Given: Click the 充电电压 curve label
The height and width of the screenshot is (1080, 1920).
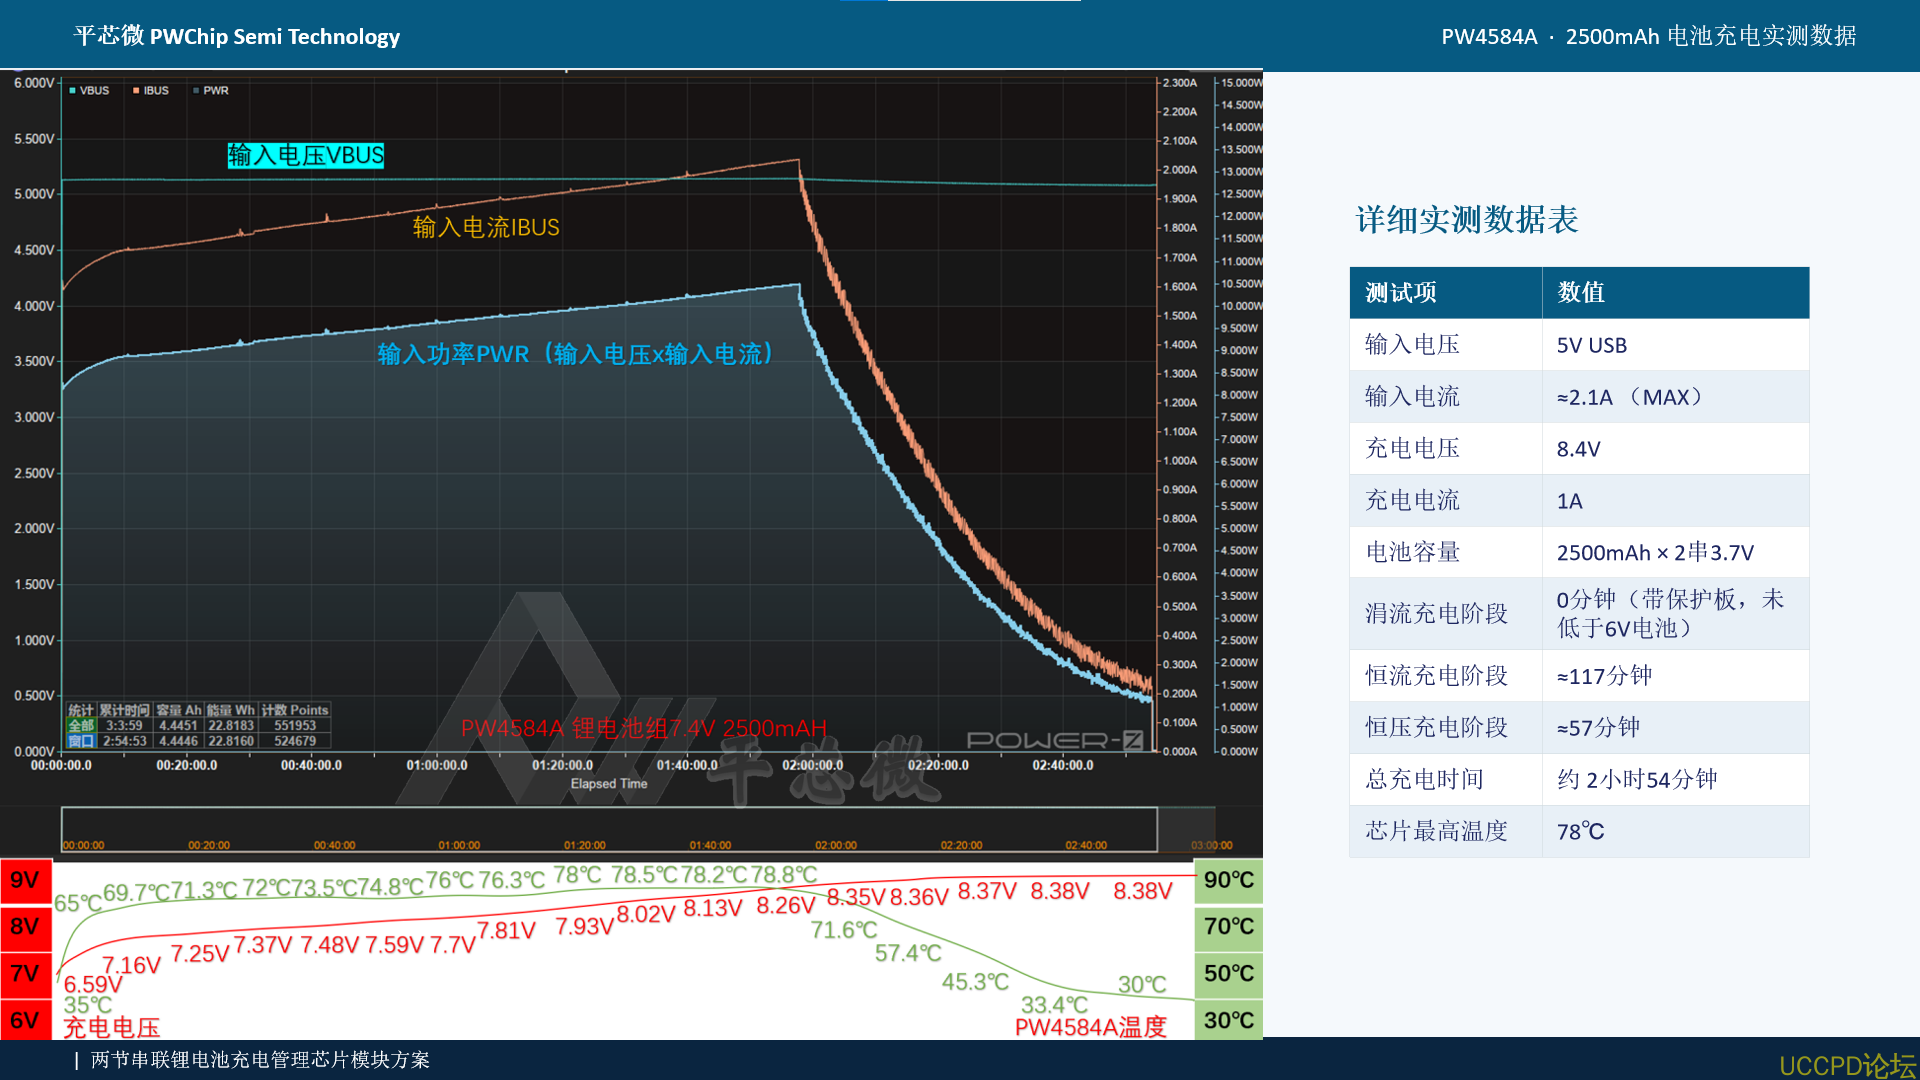Looking at the screenshot, I should coord(111,1027).
